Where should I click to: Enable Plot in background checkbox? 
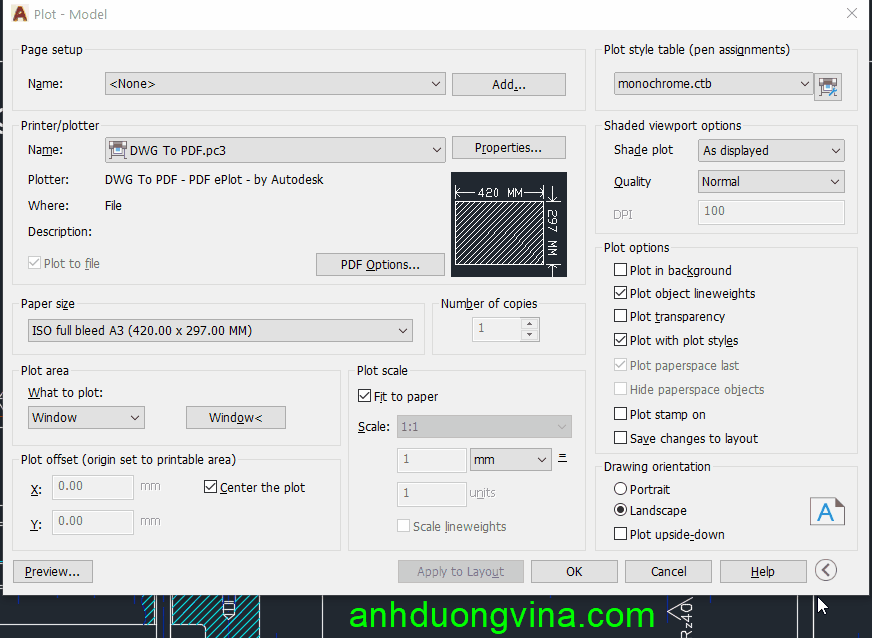point(620,270)
